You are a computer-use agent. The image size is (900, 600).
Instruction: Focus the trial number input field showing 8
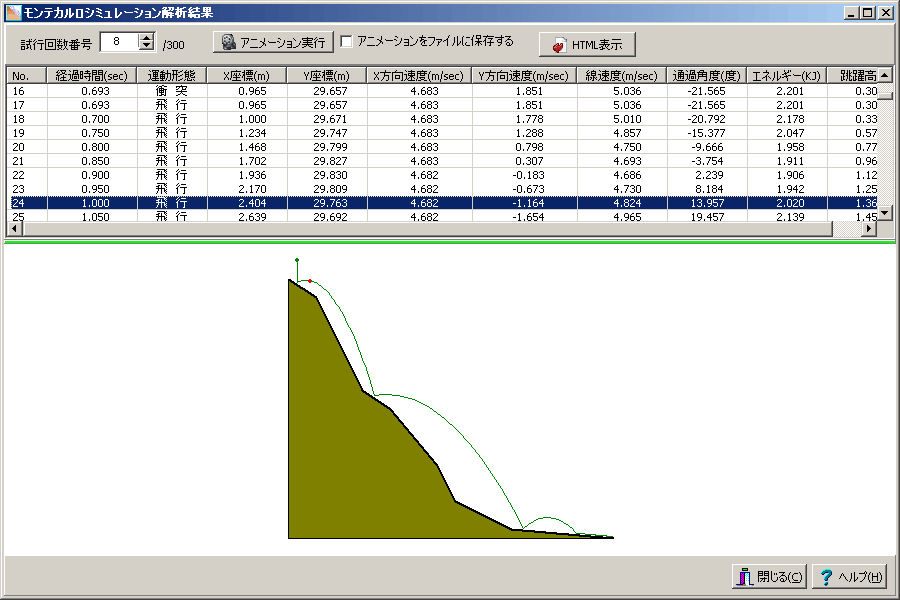pyautogui.click(x=119, y=41)
